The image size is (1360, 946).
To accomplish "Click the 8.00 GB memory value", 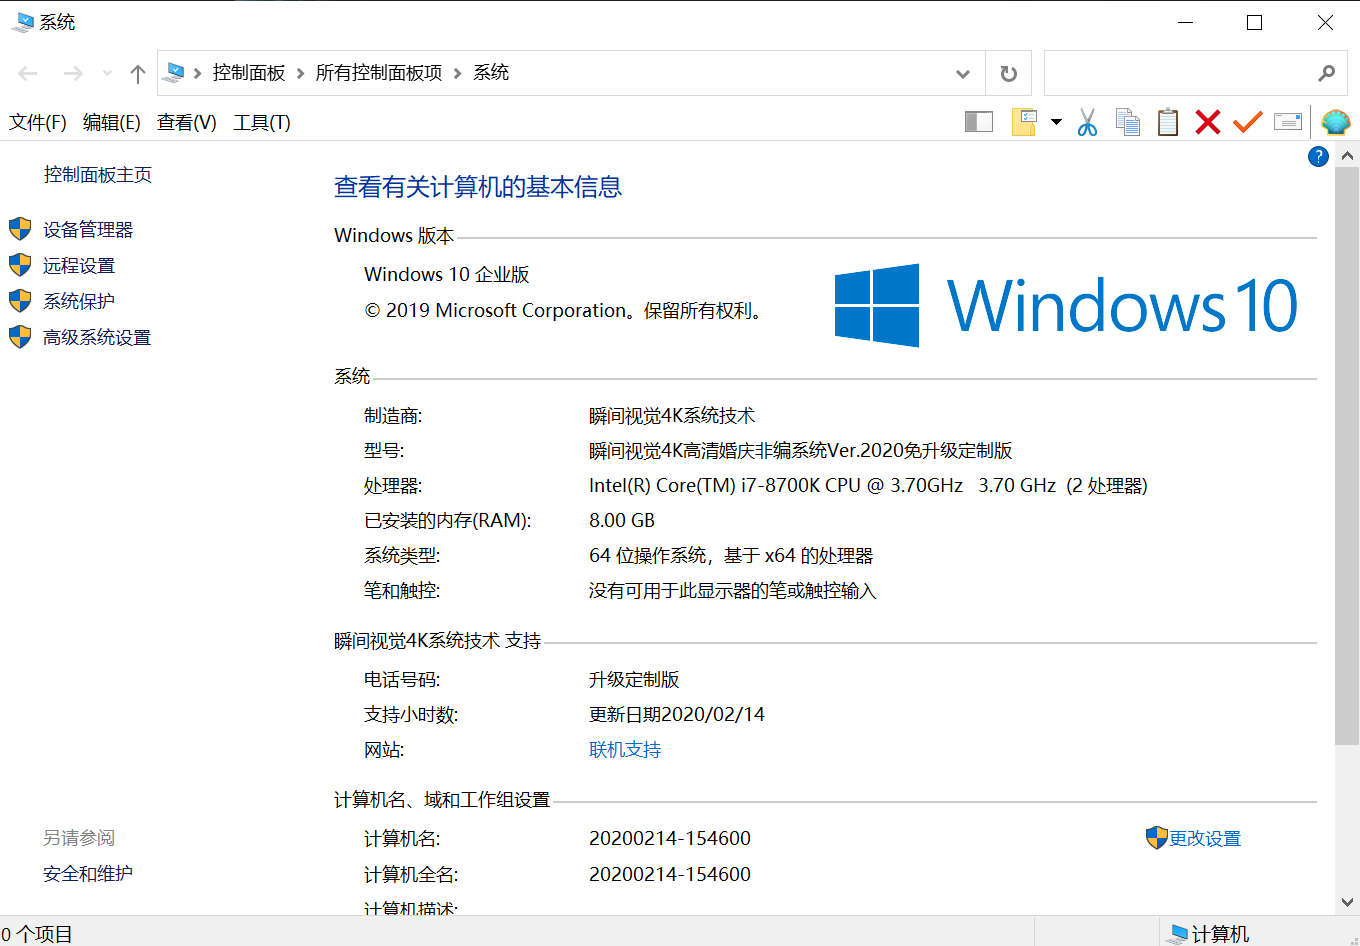I will 622,521.
